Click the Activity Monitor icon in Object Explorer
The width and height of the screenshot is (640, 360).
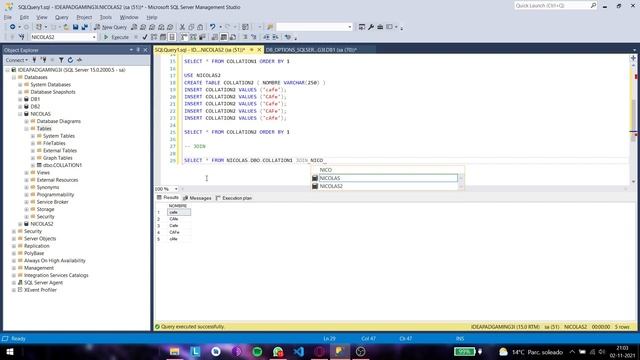point(80,60)
